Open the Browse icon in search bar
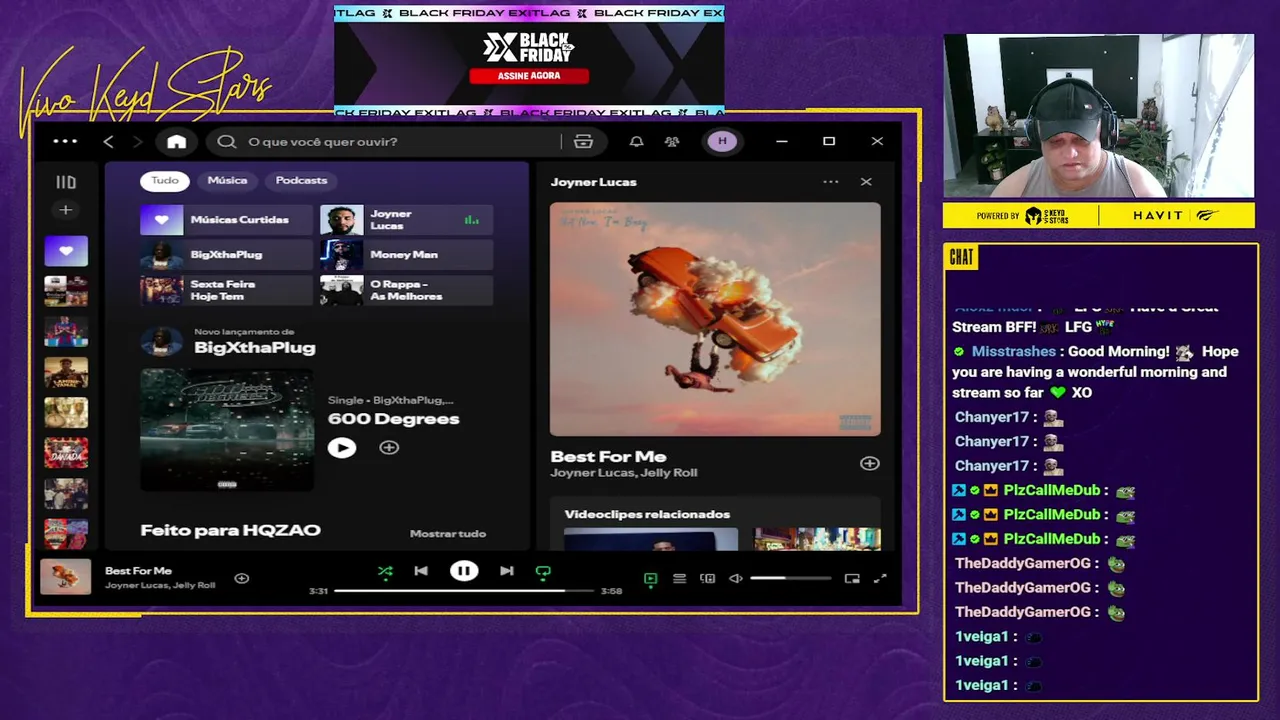Screen dimensions: 1280x720 pos(583,142)
